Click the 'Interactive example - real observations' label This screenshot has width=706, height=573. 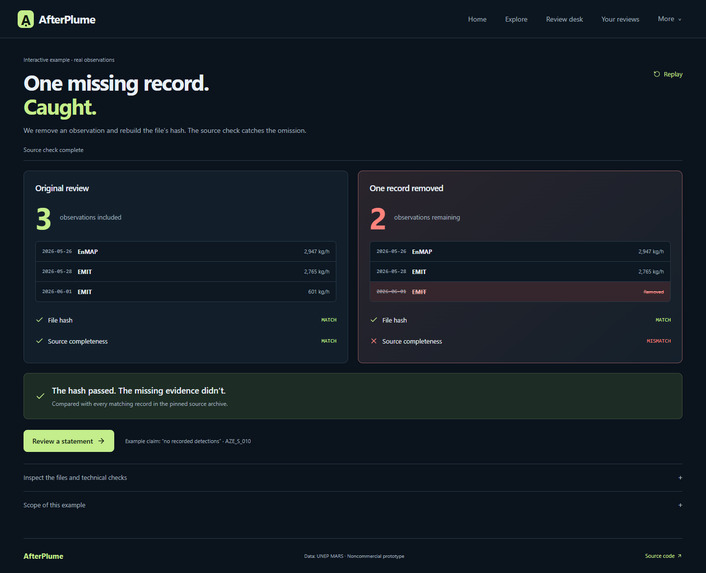tap(69, 60)
